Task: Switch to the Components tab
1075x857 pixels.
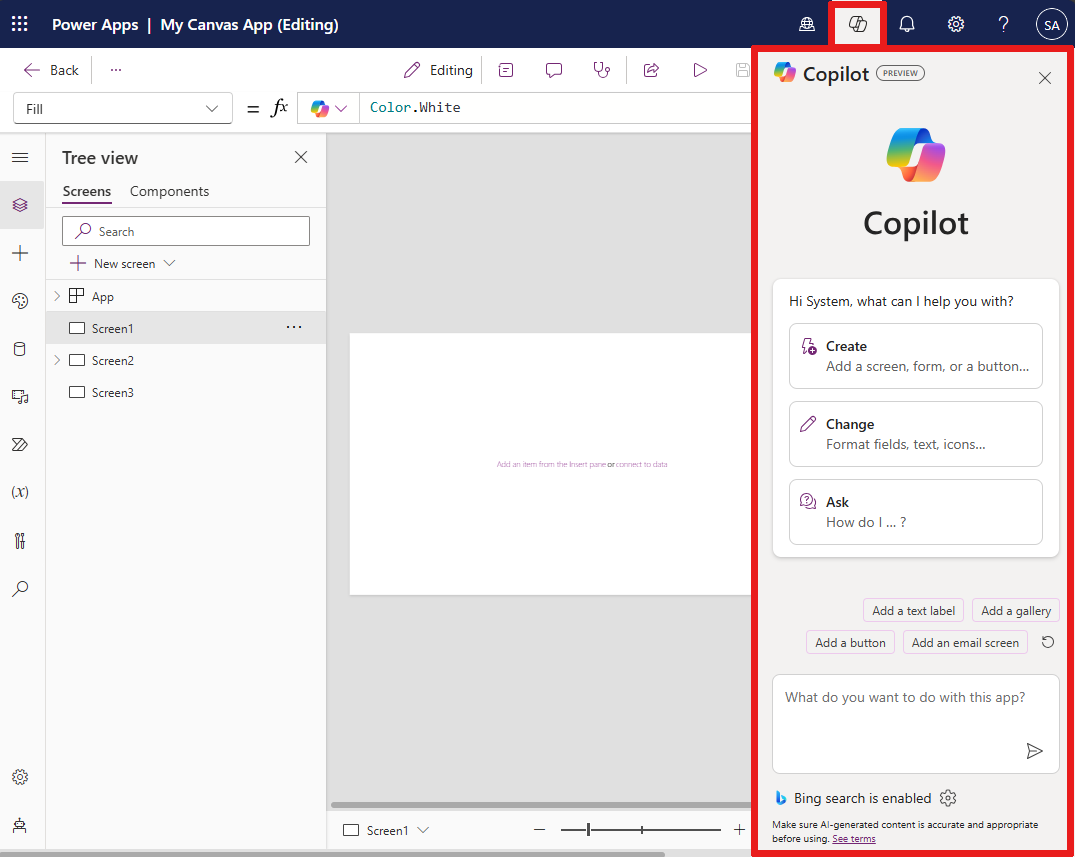Action: click(x=169, y=191)
